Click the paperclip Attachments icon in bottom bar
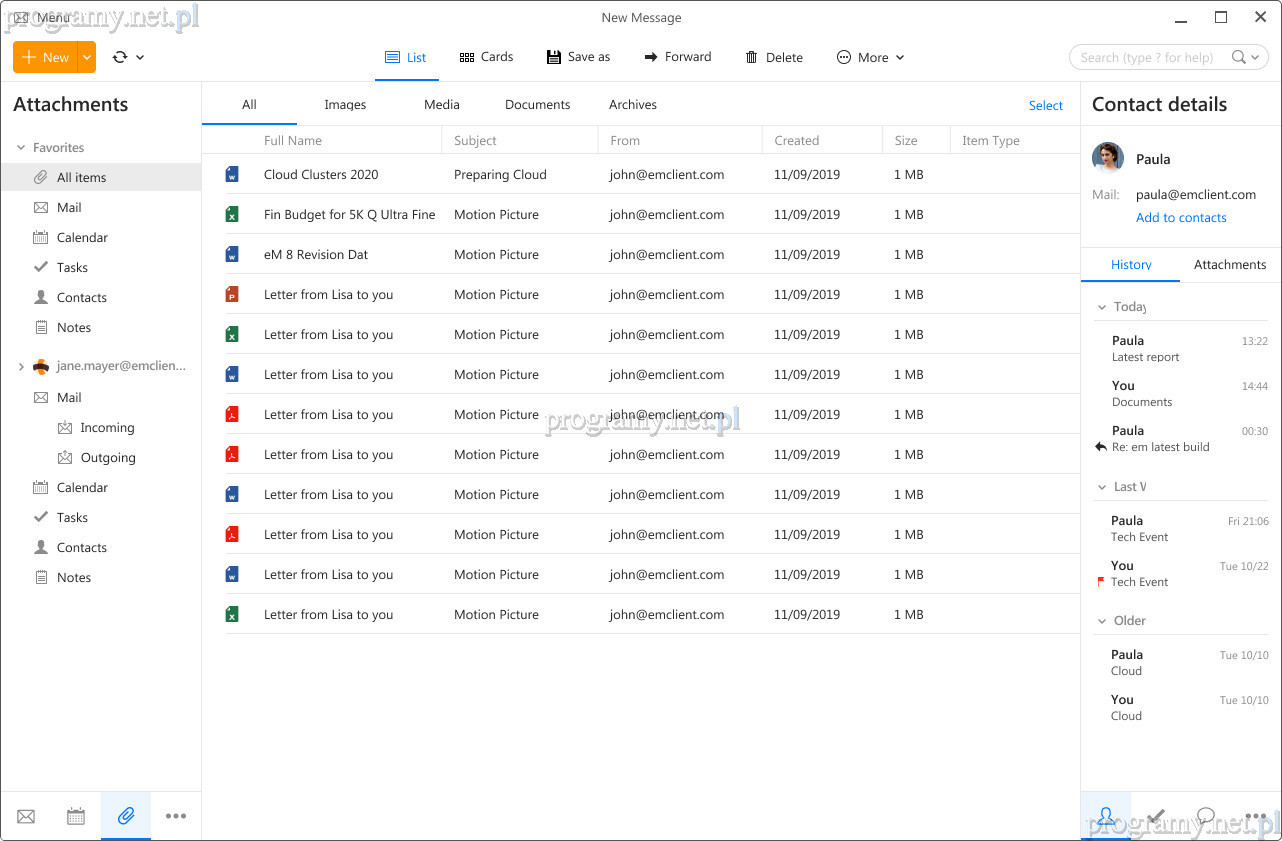1282x841 pixels. pyautogui.click(x=126, y=816)
